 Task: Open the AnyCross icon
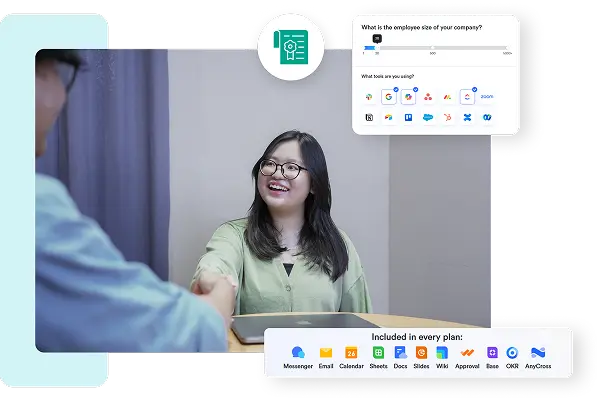[x=538, y=353]
